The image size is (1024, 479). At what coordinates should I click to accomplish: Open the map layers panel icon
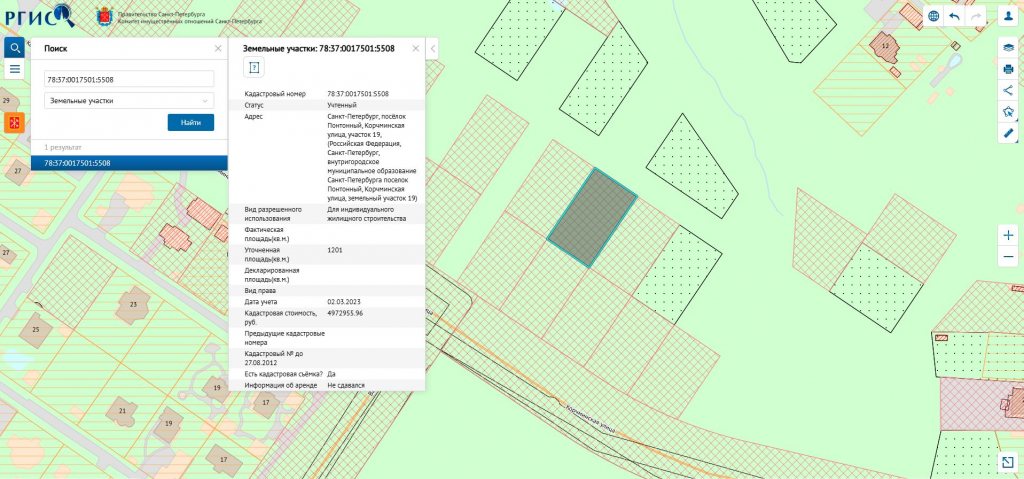[1008, 48]
